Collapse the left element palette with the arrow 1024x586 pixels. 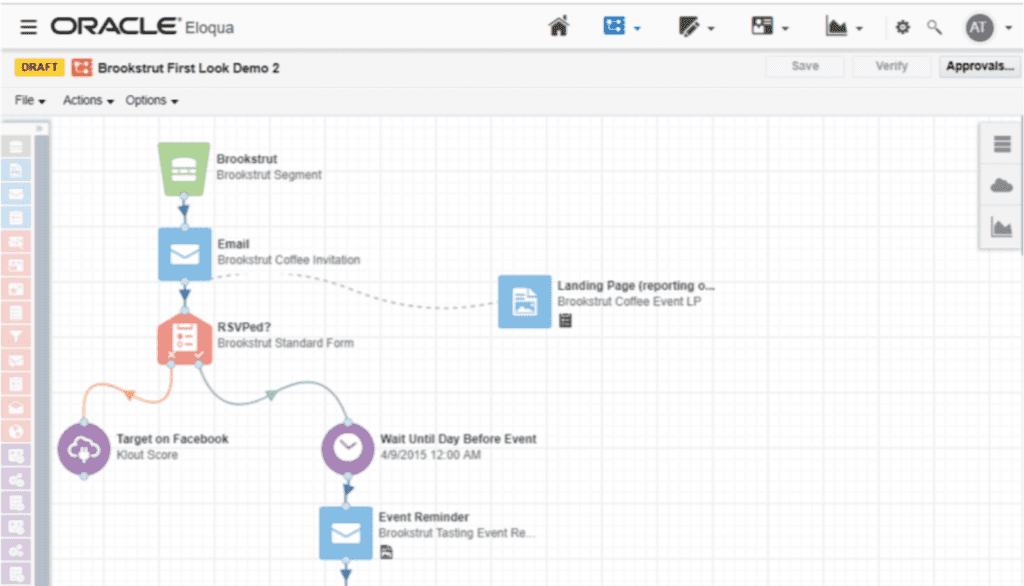tap(40, 128)
